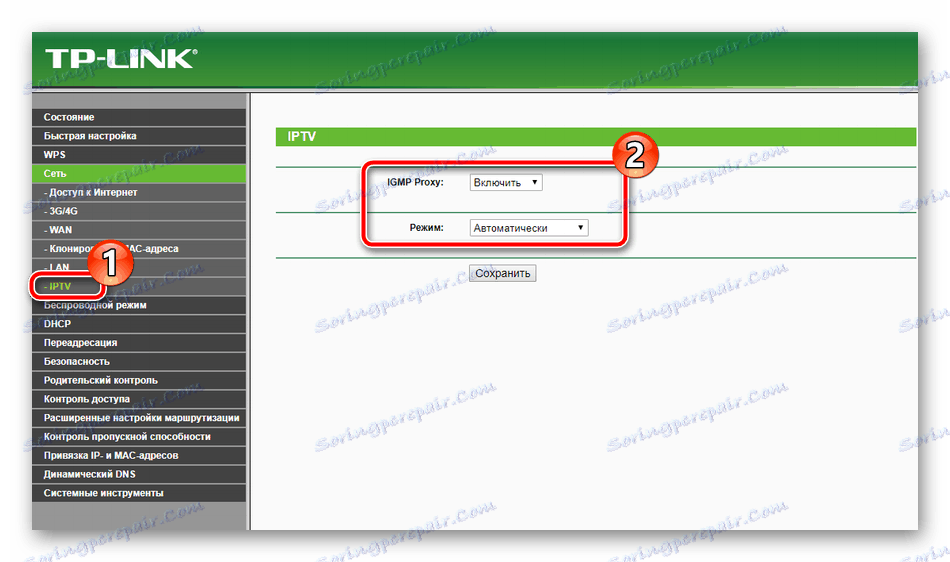
Task: Open the Состояние menu item
Action: (x=139, y=117)
